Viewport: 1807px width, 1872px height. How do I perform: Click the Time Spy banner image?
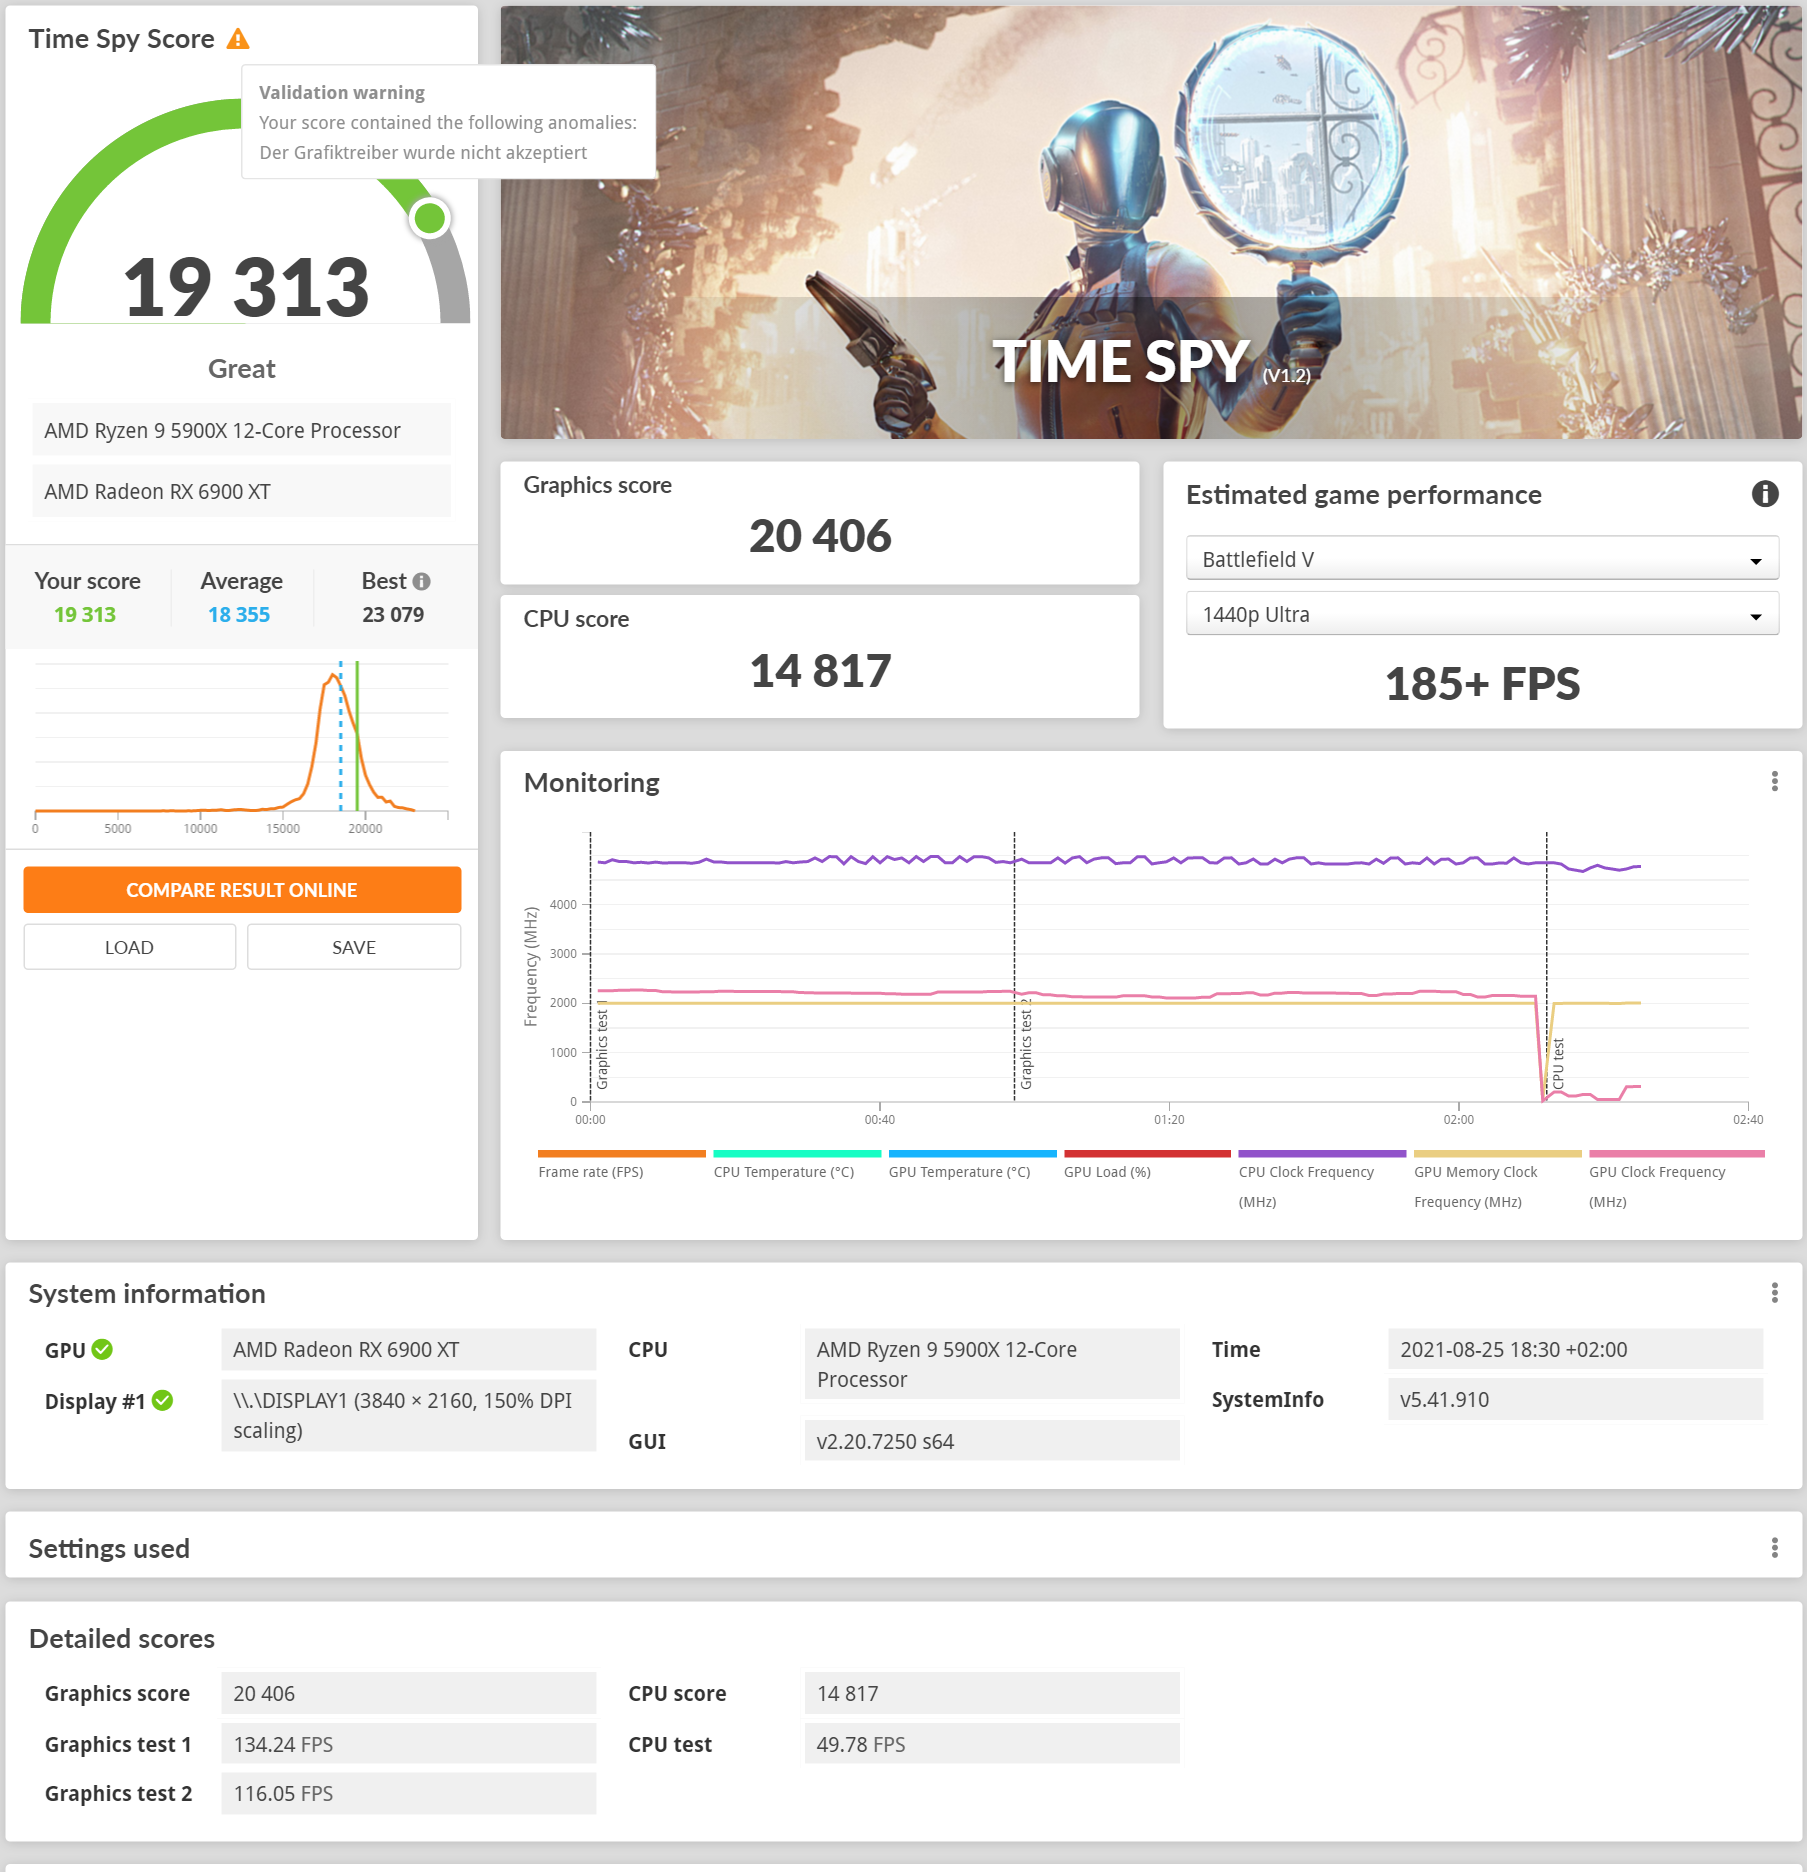1151,222
